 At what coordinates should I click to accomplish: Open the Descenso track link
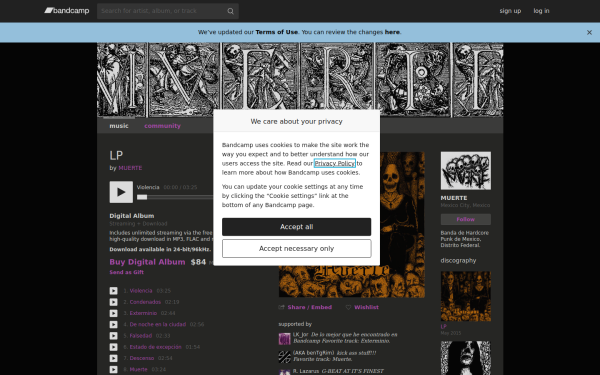pyautogui.click(x=142, y=359)
